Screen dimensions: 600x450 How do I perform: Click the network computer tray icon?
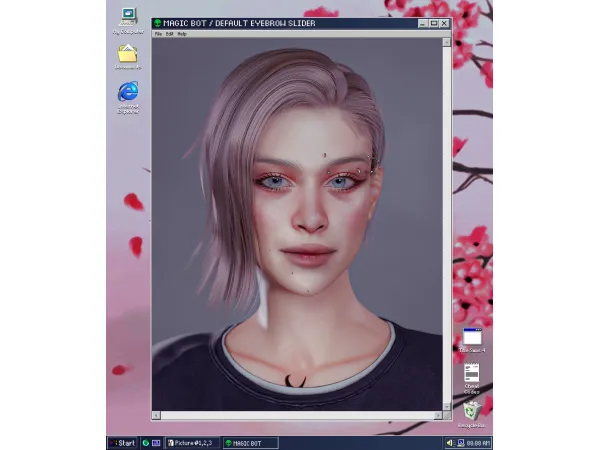(x=461, y=443)
